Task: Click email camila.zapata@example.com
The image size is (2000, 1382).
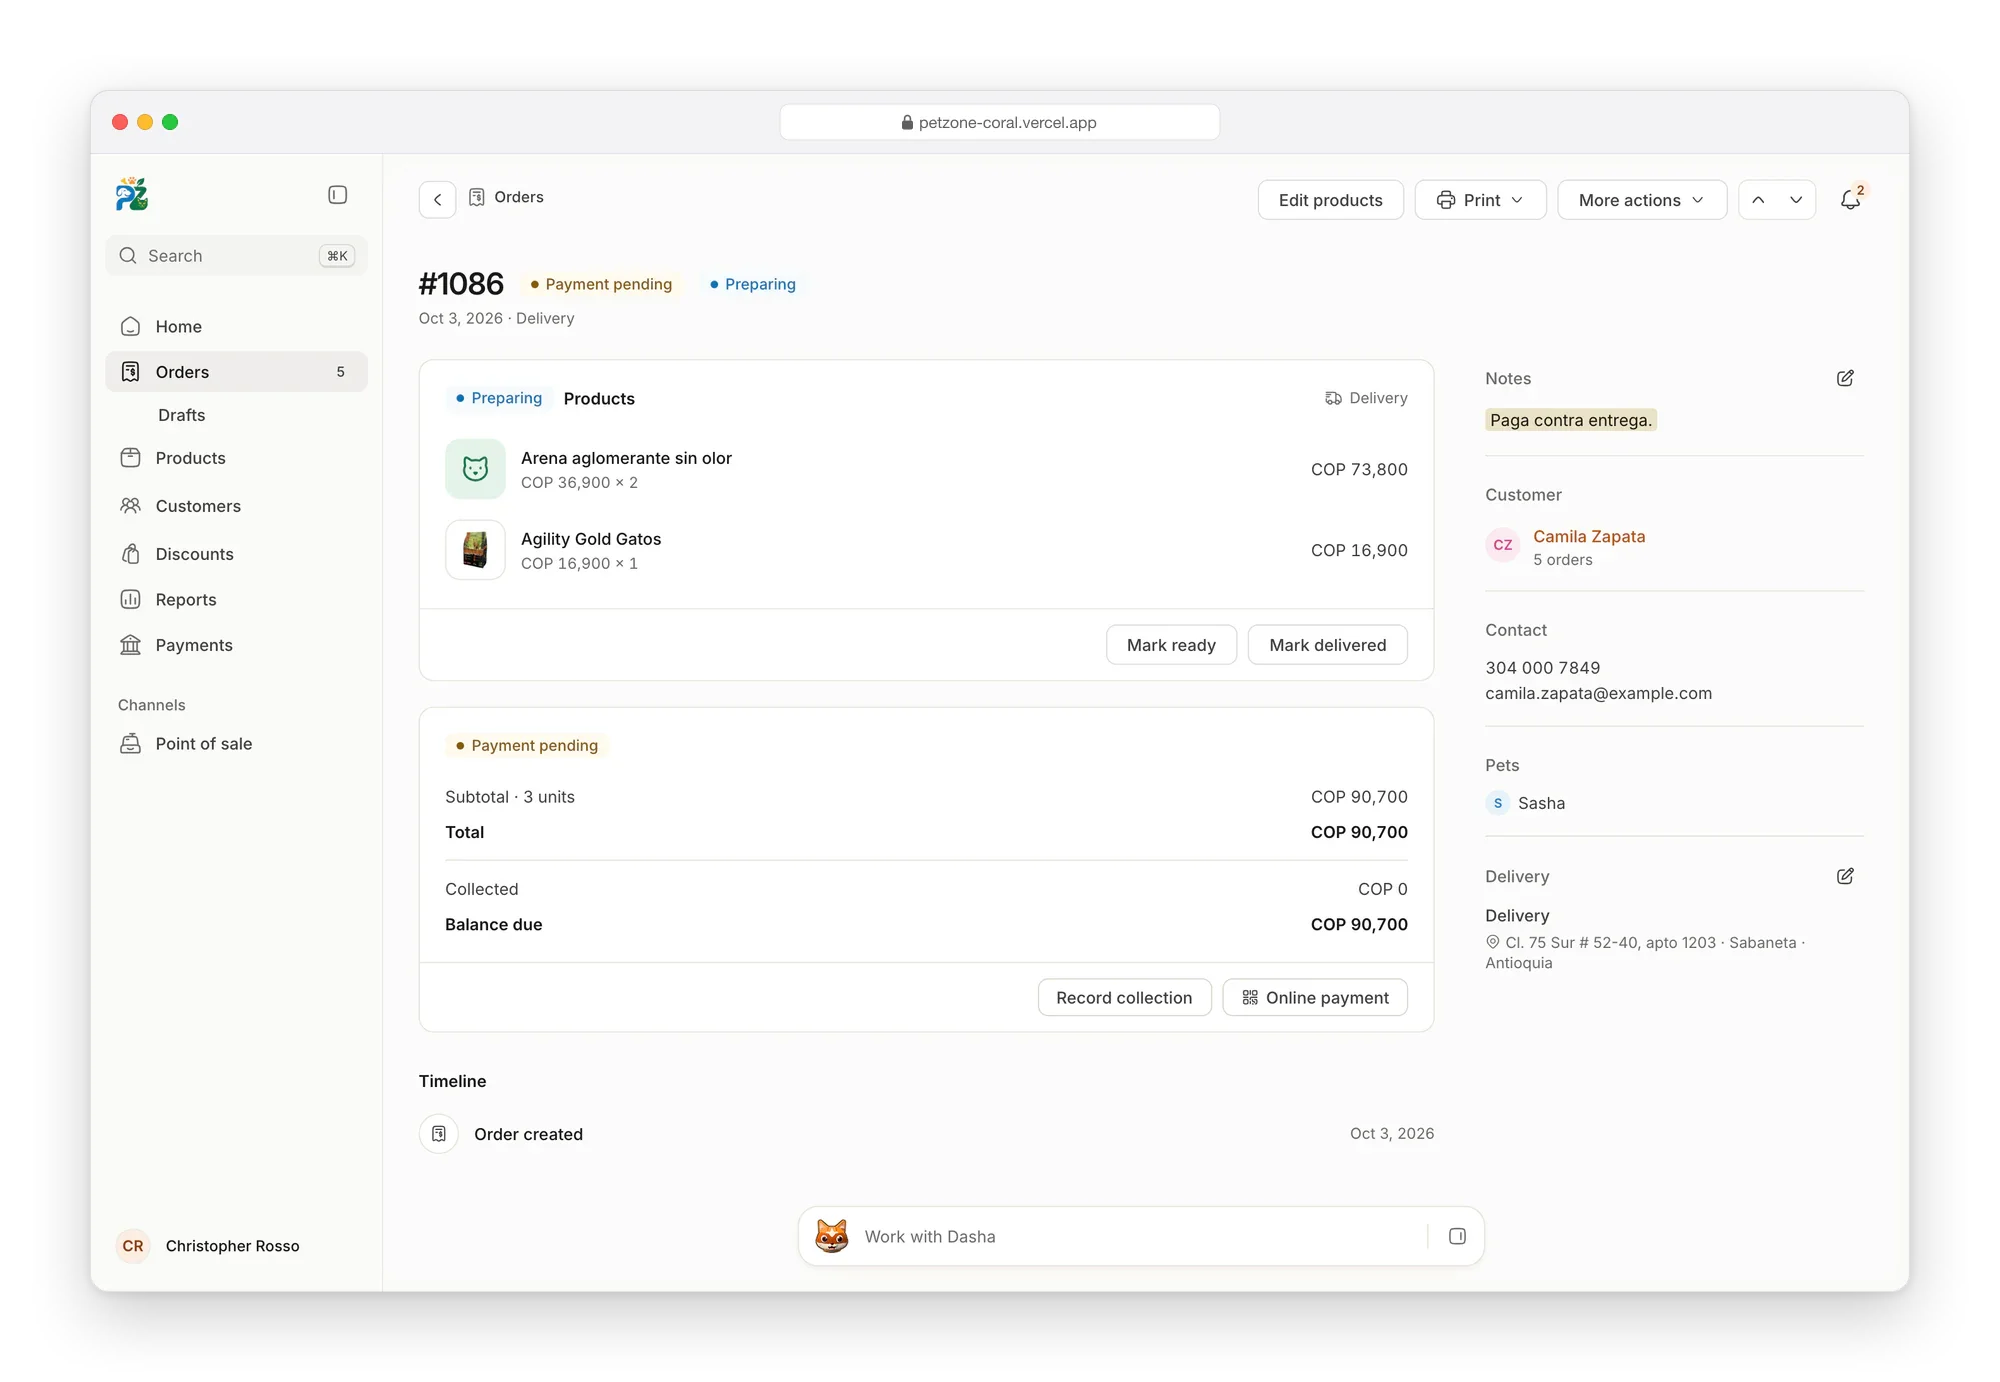Action: [1598, 693]
